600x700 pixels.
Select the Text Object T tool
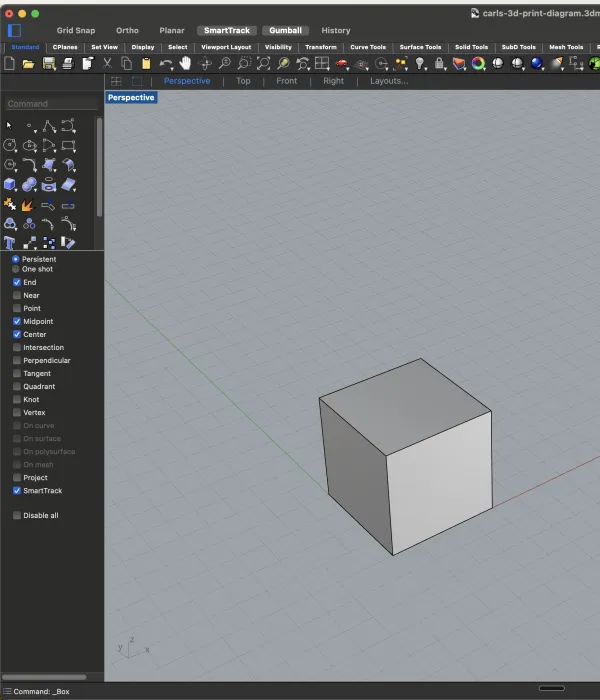tap(9, 243)
